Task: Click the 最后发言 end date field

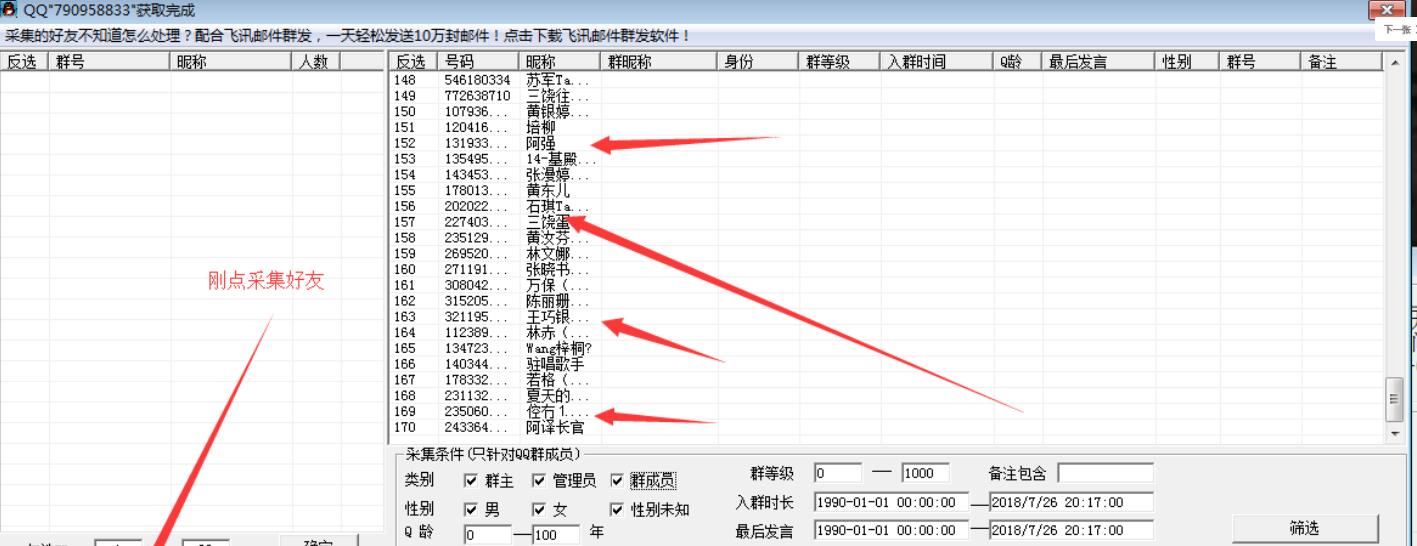Action: 1071,530
